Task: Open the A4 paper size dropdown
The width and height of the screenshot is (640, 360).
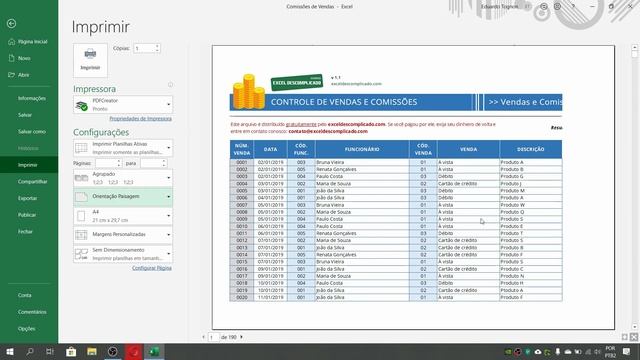Action: tap(123, 216)
